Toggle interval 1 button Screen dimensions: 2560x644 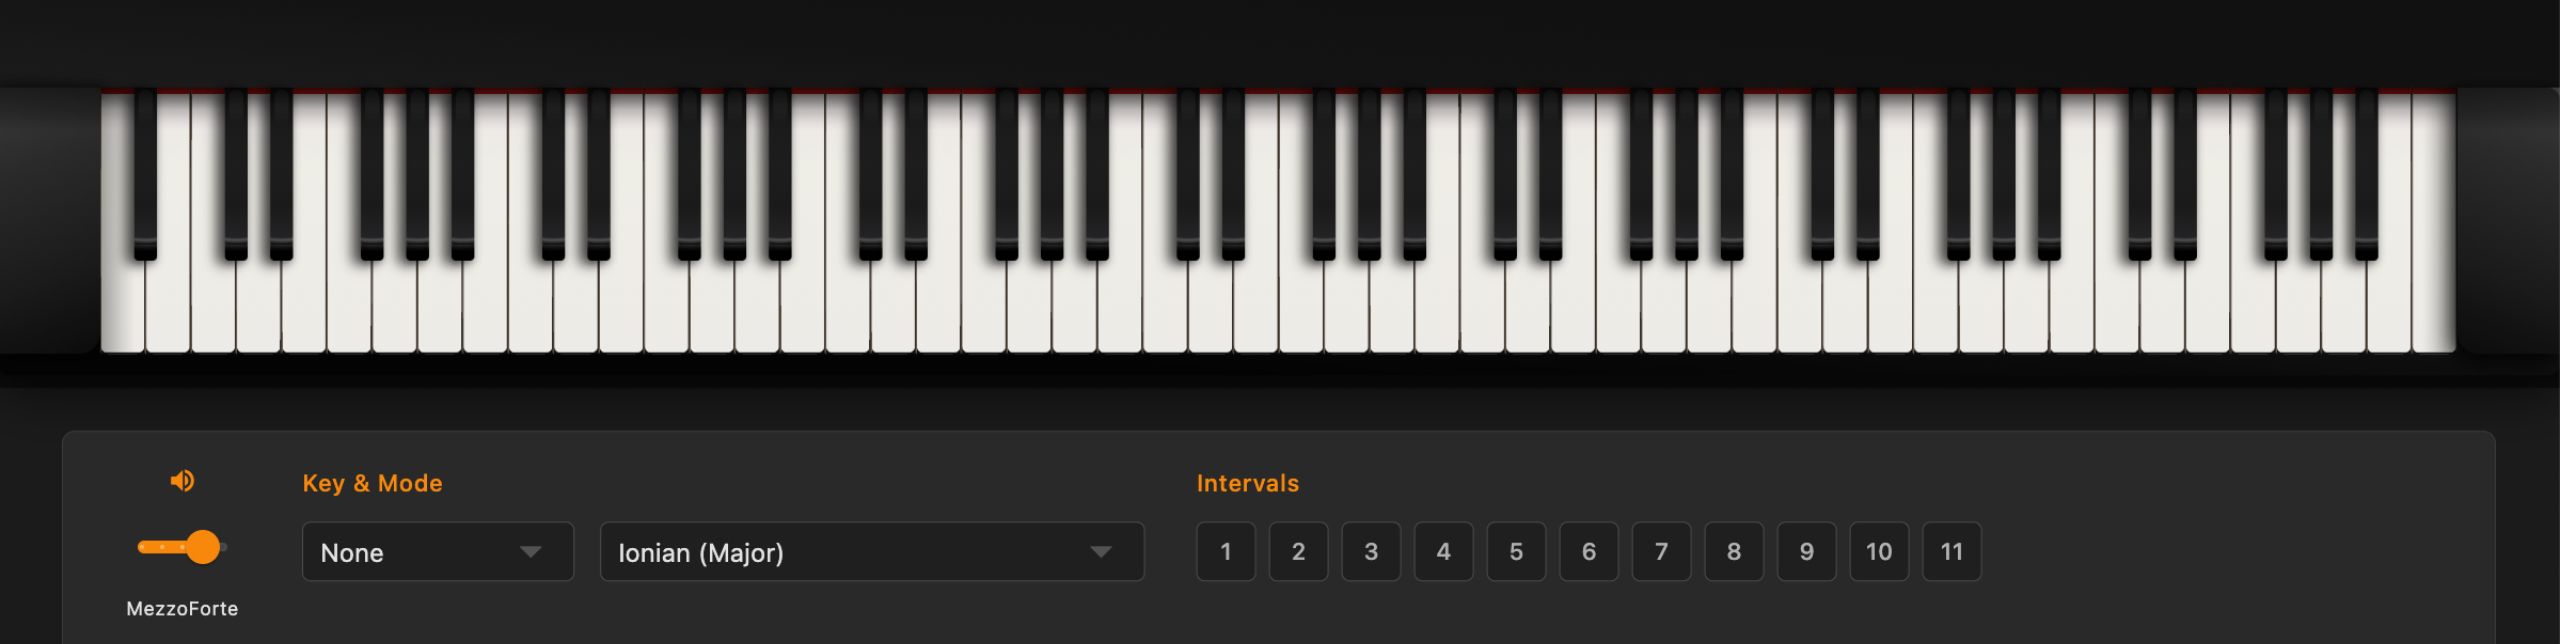coord(1226,551)
